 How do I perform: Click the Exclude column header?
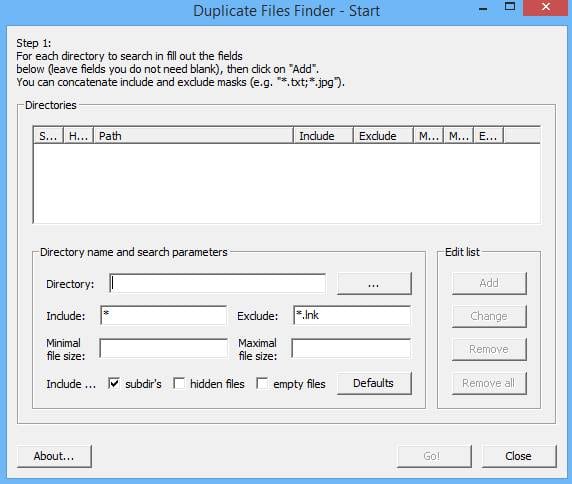pyautogui.click(x=383, y=136)
